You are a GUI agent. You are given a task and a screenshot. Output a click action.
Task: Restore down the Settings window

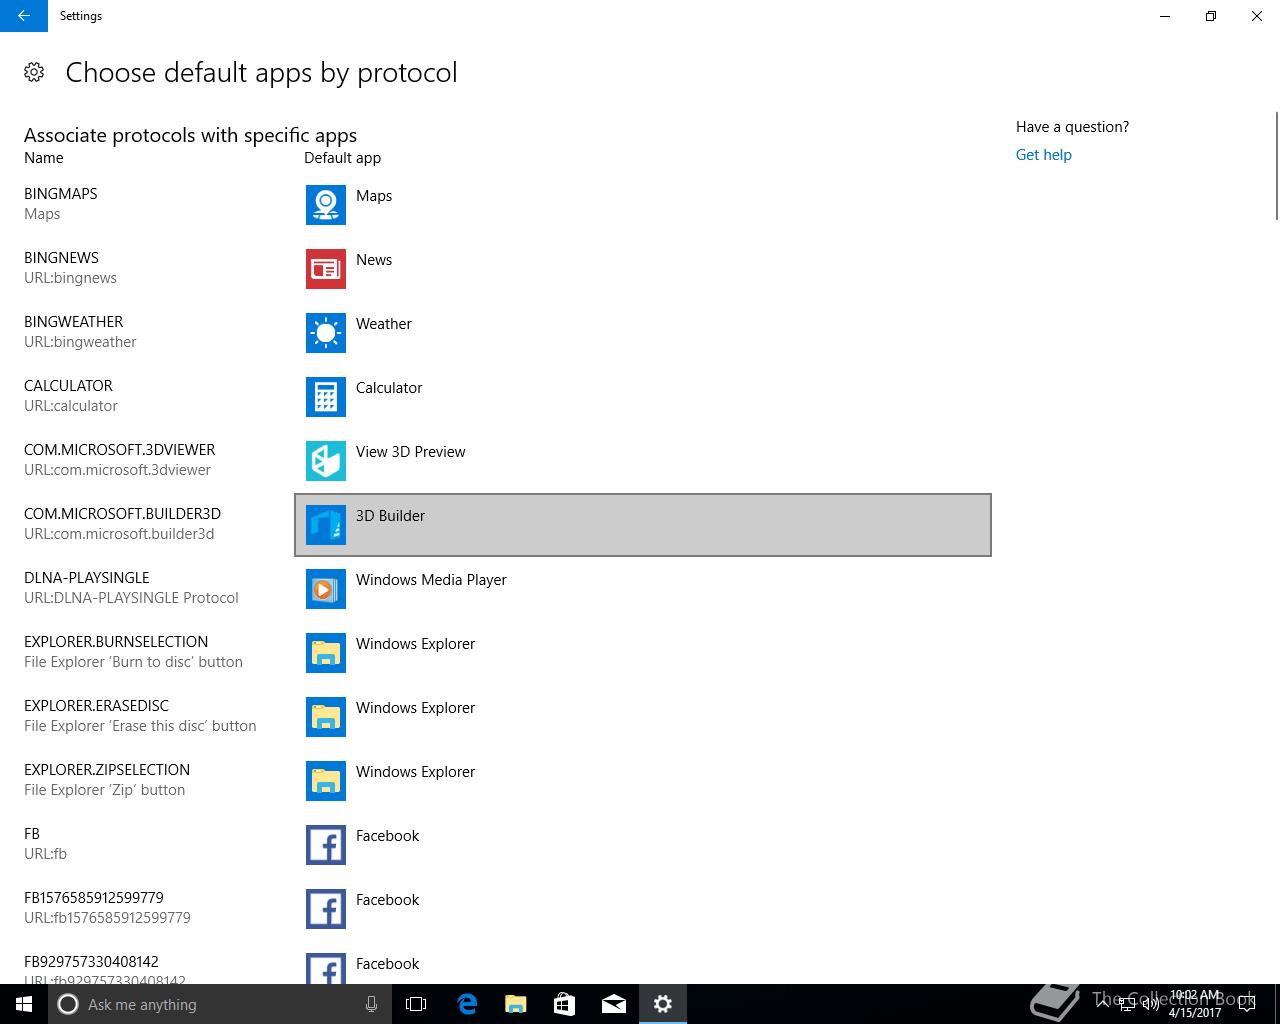point(1211,16)
